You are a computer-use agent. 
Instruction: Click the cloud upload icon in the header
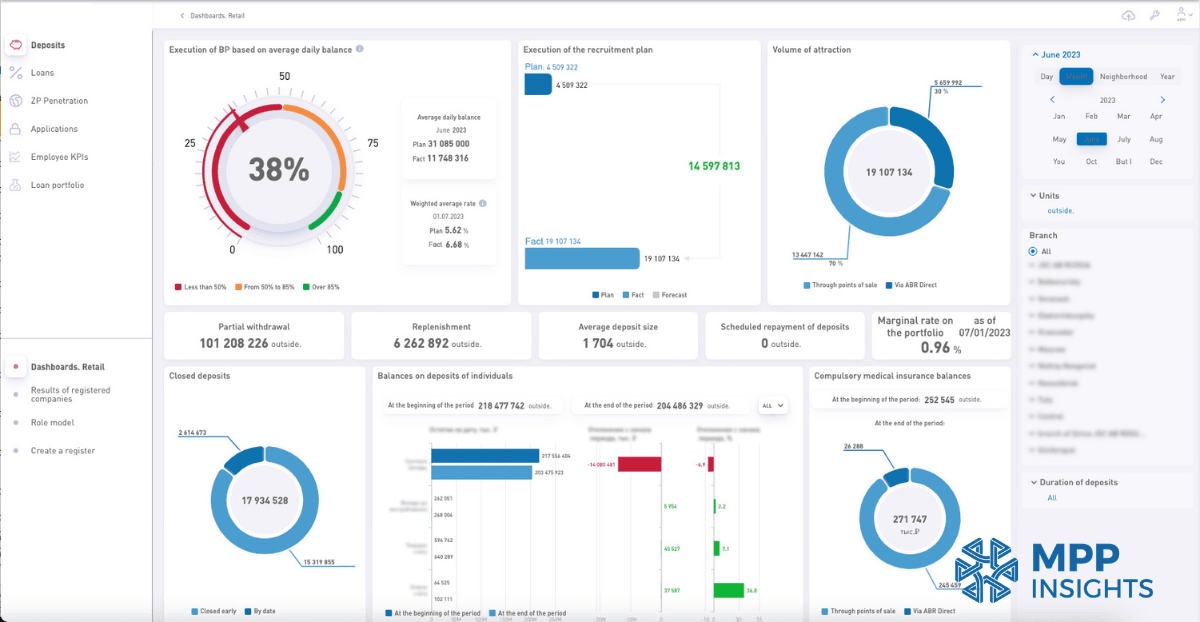pos(1129,15)
